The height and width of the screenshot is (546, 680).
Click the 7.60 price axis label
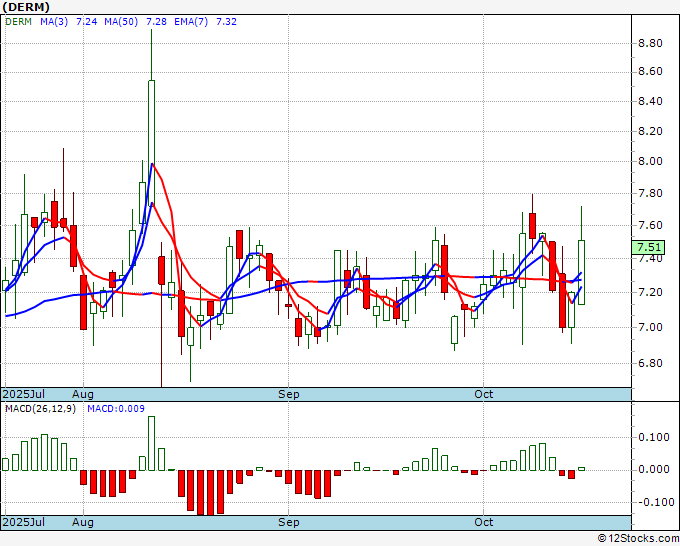point(650,226)
